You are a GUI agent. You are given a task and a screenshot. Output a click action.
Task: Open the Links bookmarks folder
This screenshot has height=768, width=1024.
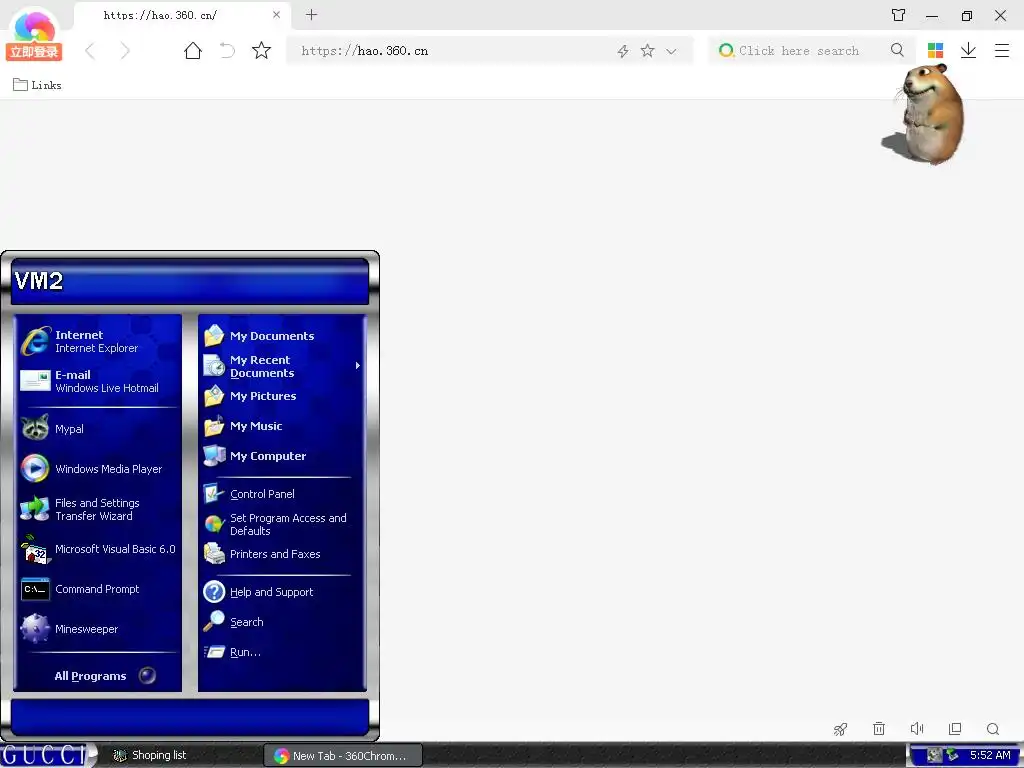[37, 85]
